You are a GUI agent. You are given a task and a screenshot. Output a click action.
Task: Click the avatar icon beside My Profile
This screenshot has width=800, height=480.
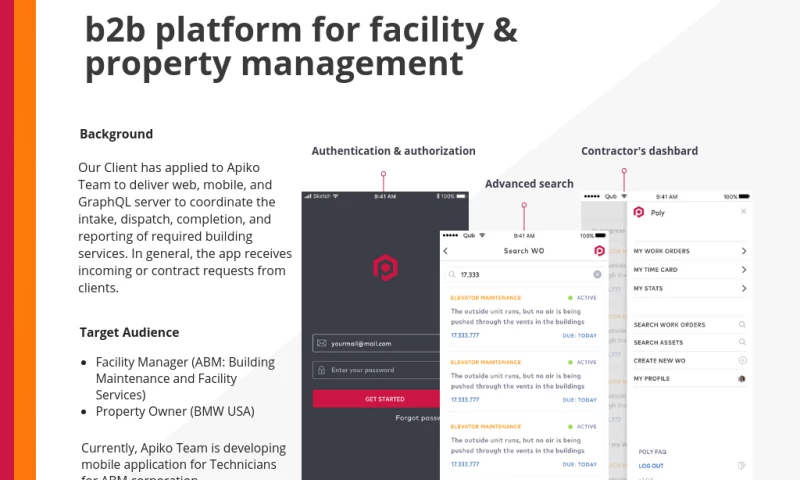742,378
